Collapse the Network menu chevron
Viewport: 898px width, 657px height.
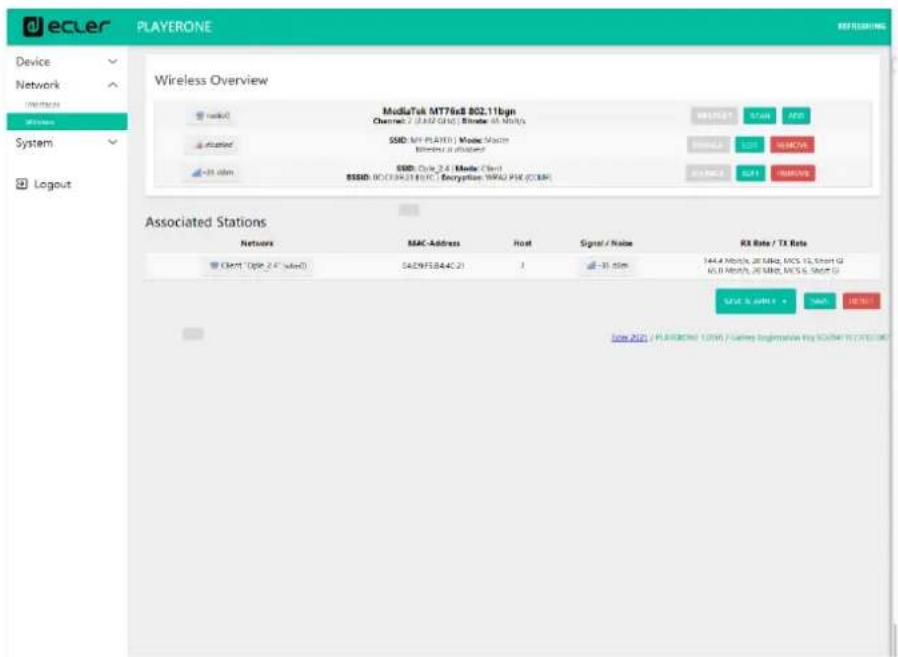tap(113, 85)
